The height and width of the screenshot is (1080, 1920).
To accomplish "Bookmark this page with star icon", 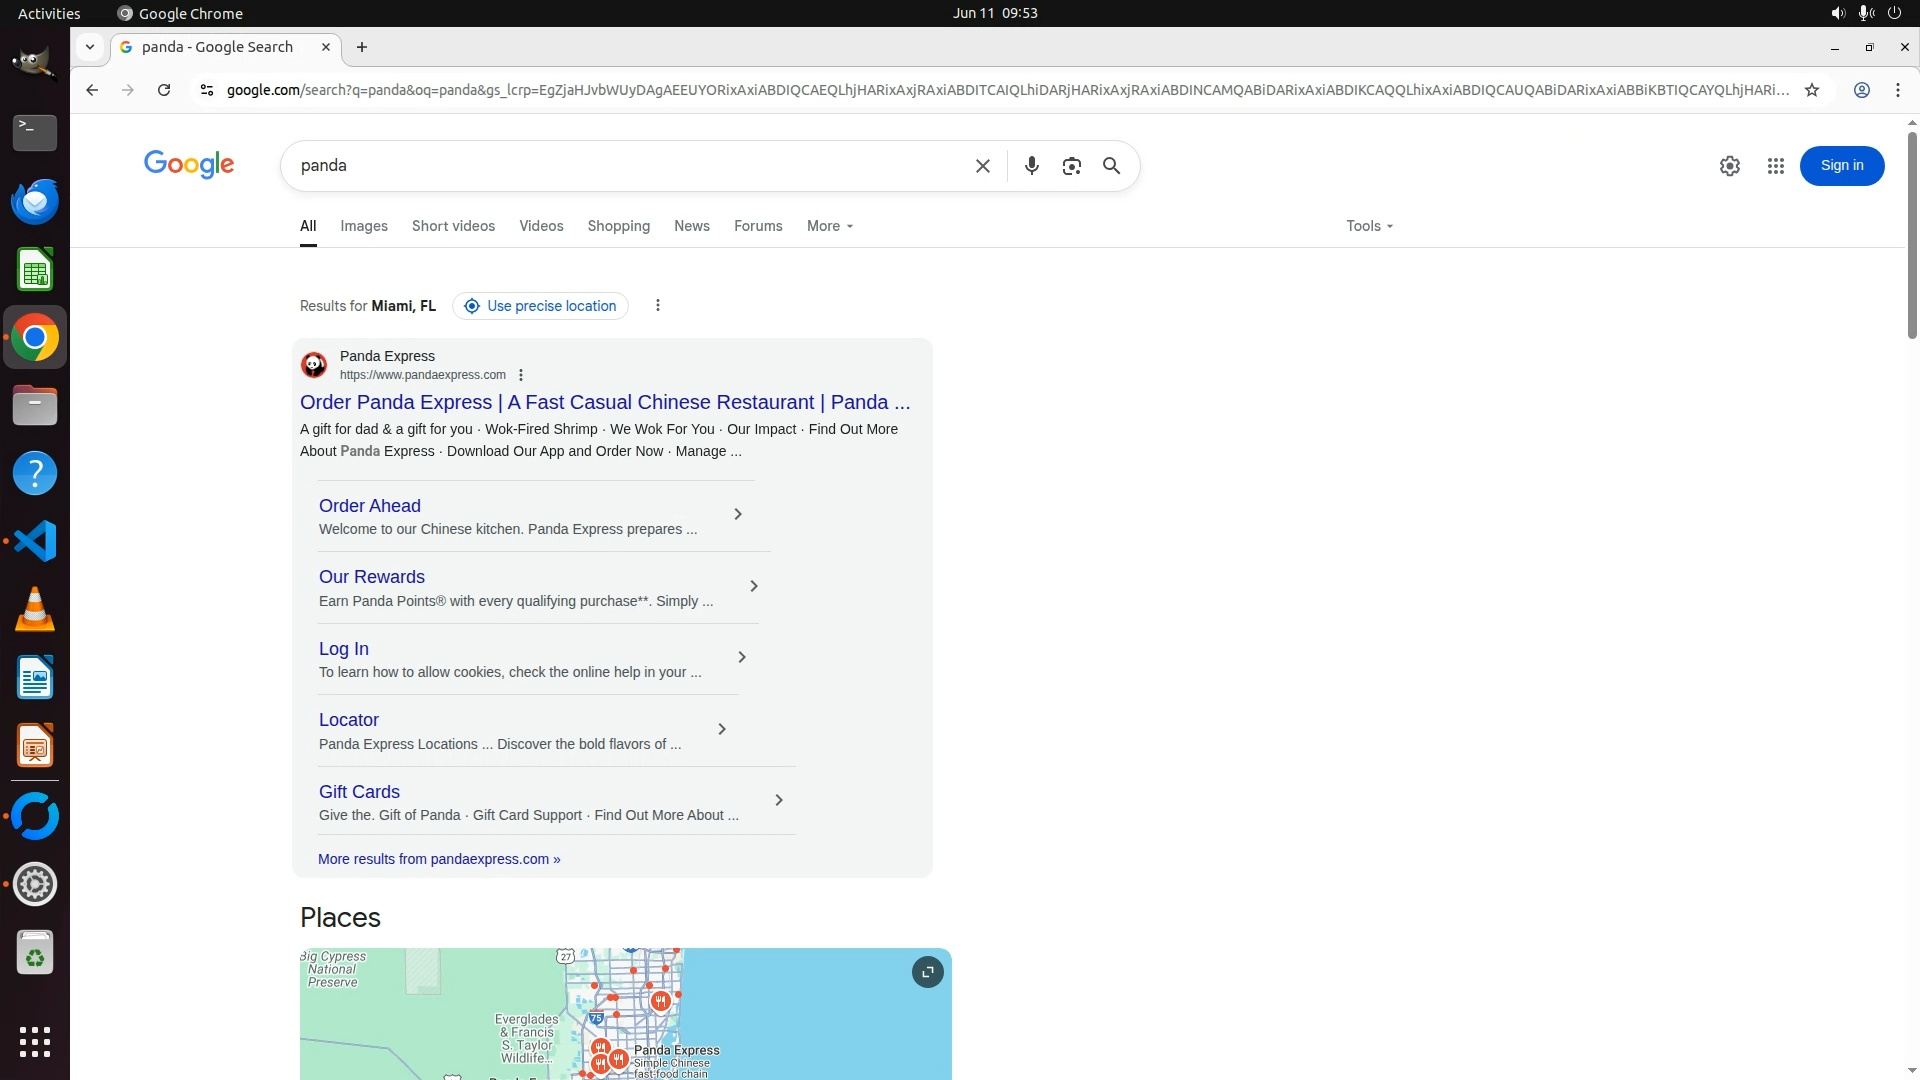I will pos(1811,90).
